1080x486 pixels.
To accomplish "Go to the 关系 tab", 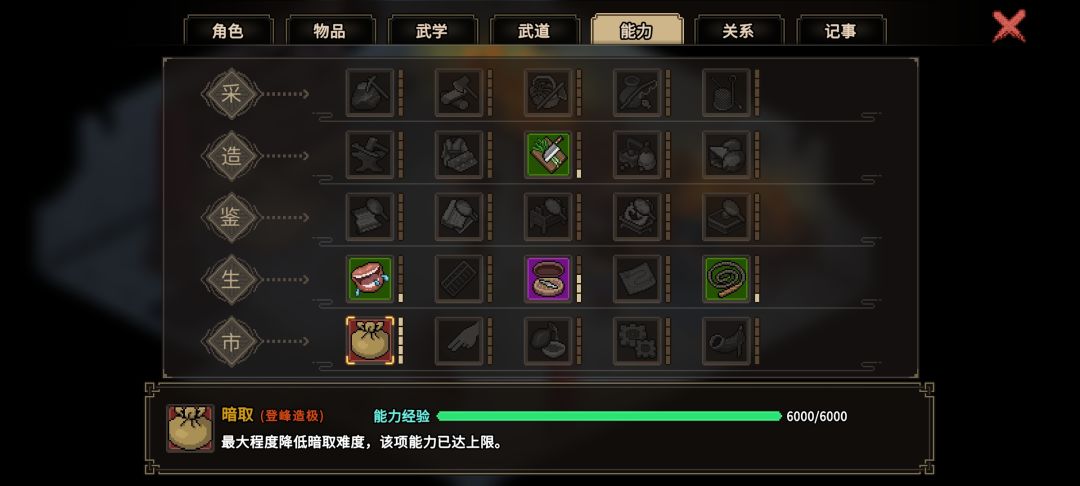I will tap(738, 31).
